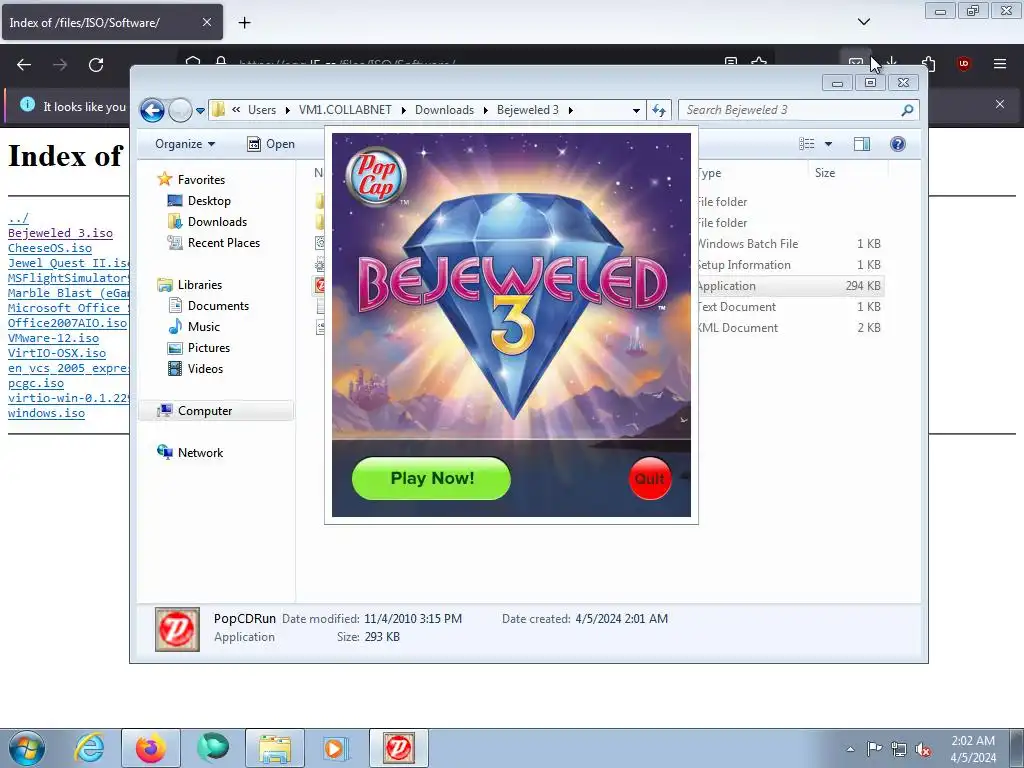1024x768 pixels.
Task: Click the red Quit button
Action: 650,479
